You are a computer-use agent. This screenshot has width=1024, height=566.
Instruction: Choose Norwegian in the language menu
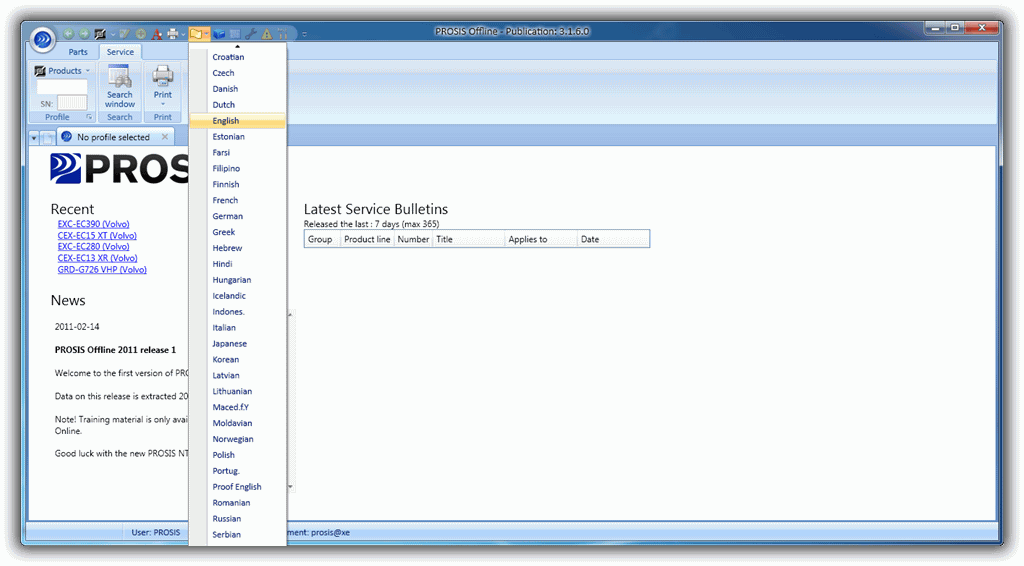[238, 439]
